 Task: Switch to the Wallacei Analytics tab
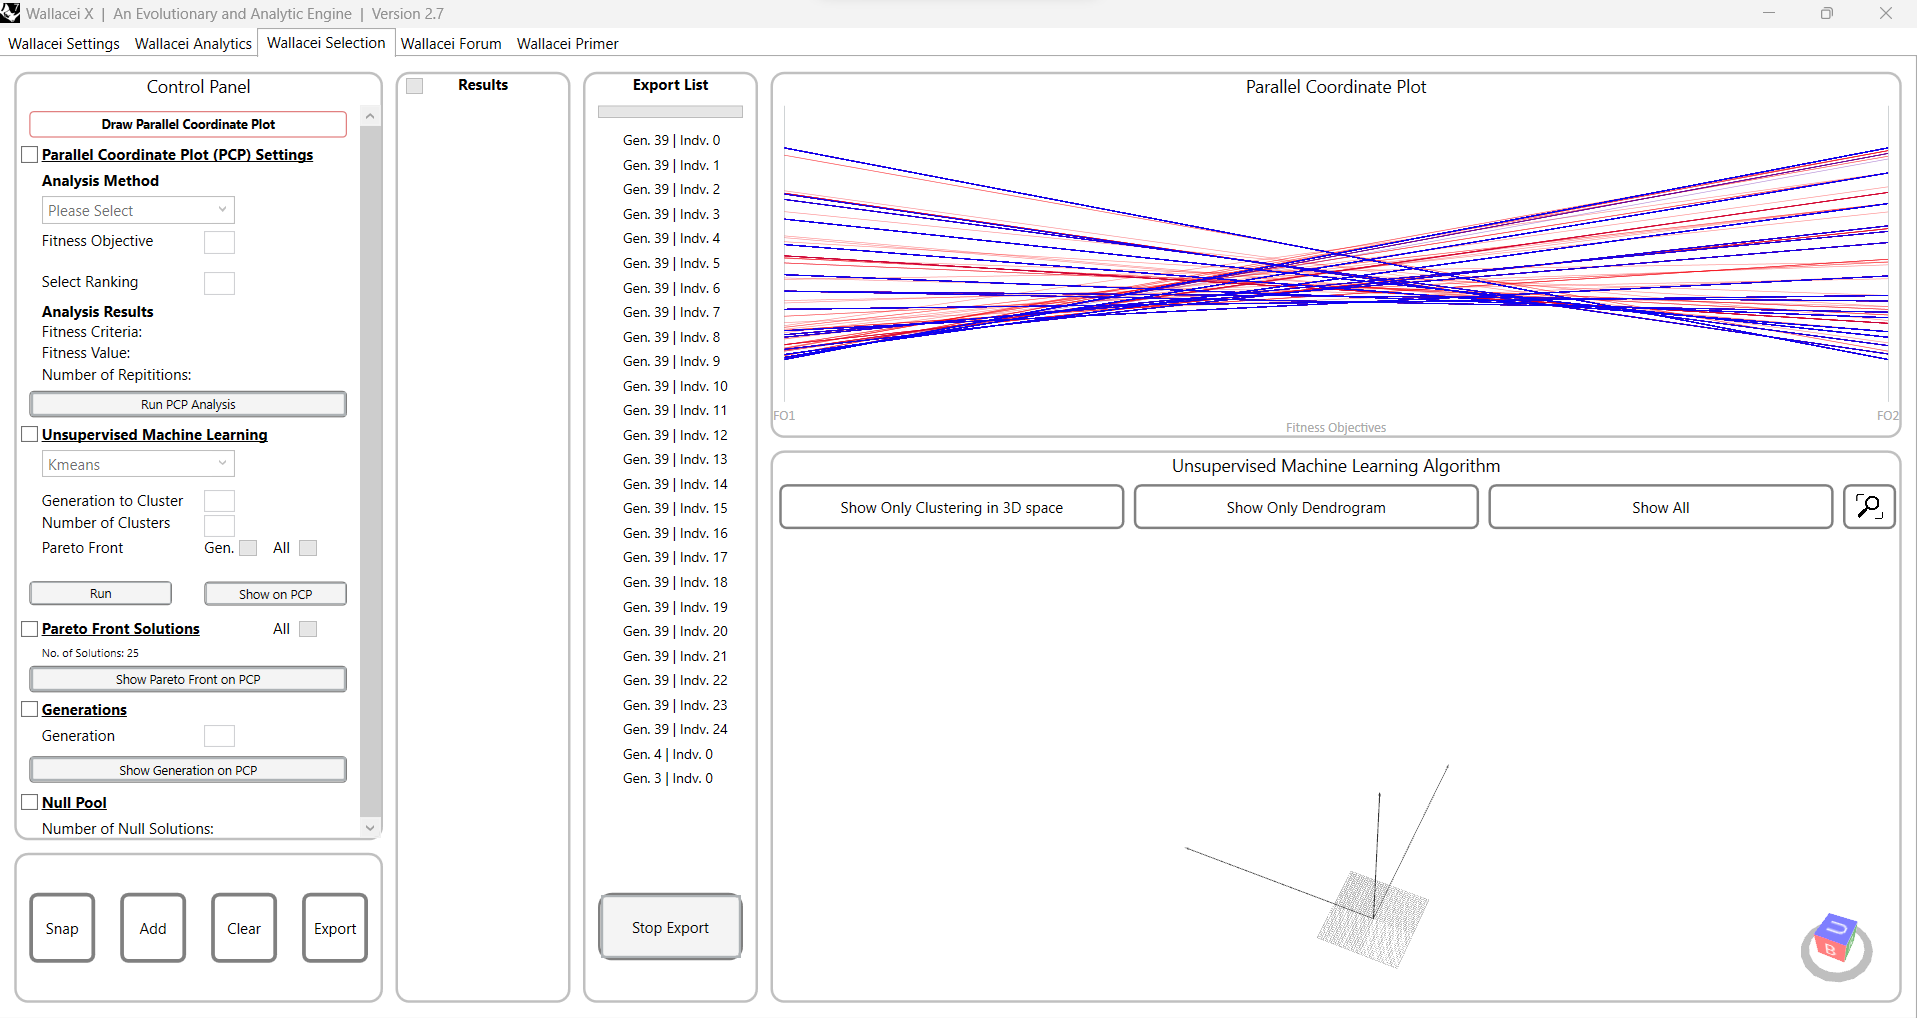point(193,44)
